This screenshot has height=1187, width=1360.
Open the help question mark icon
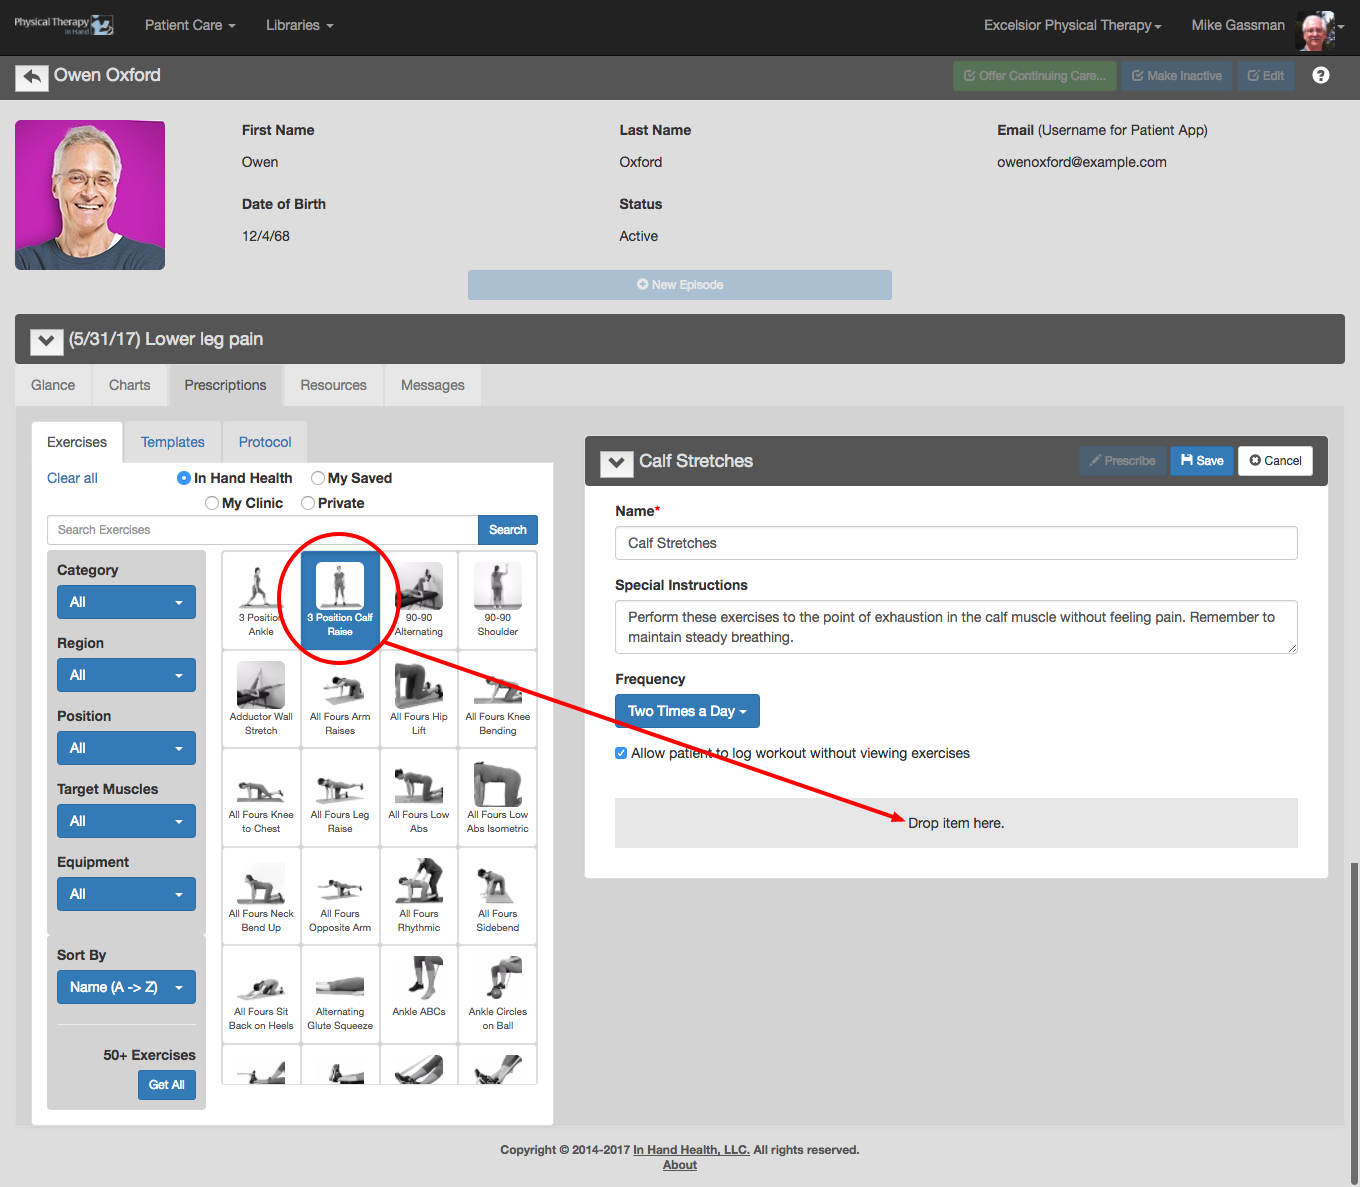pyautogui.click(x=1321, y=76)
